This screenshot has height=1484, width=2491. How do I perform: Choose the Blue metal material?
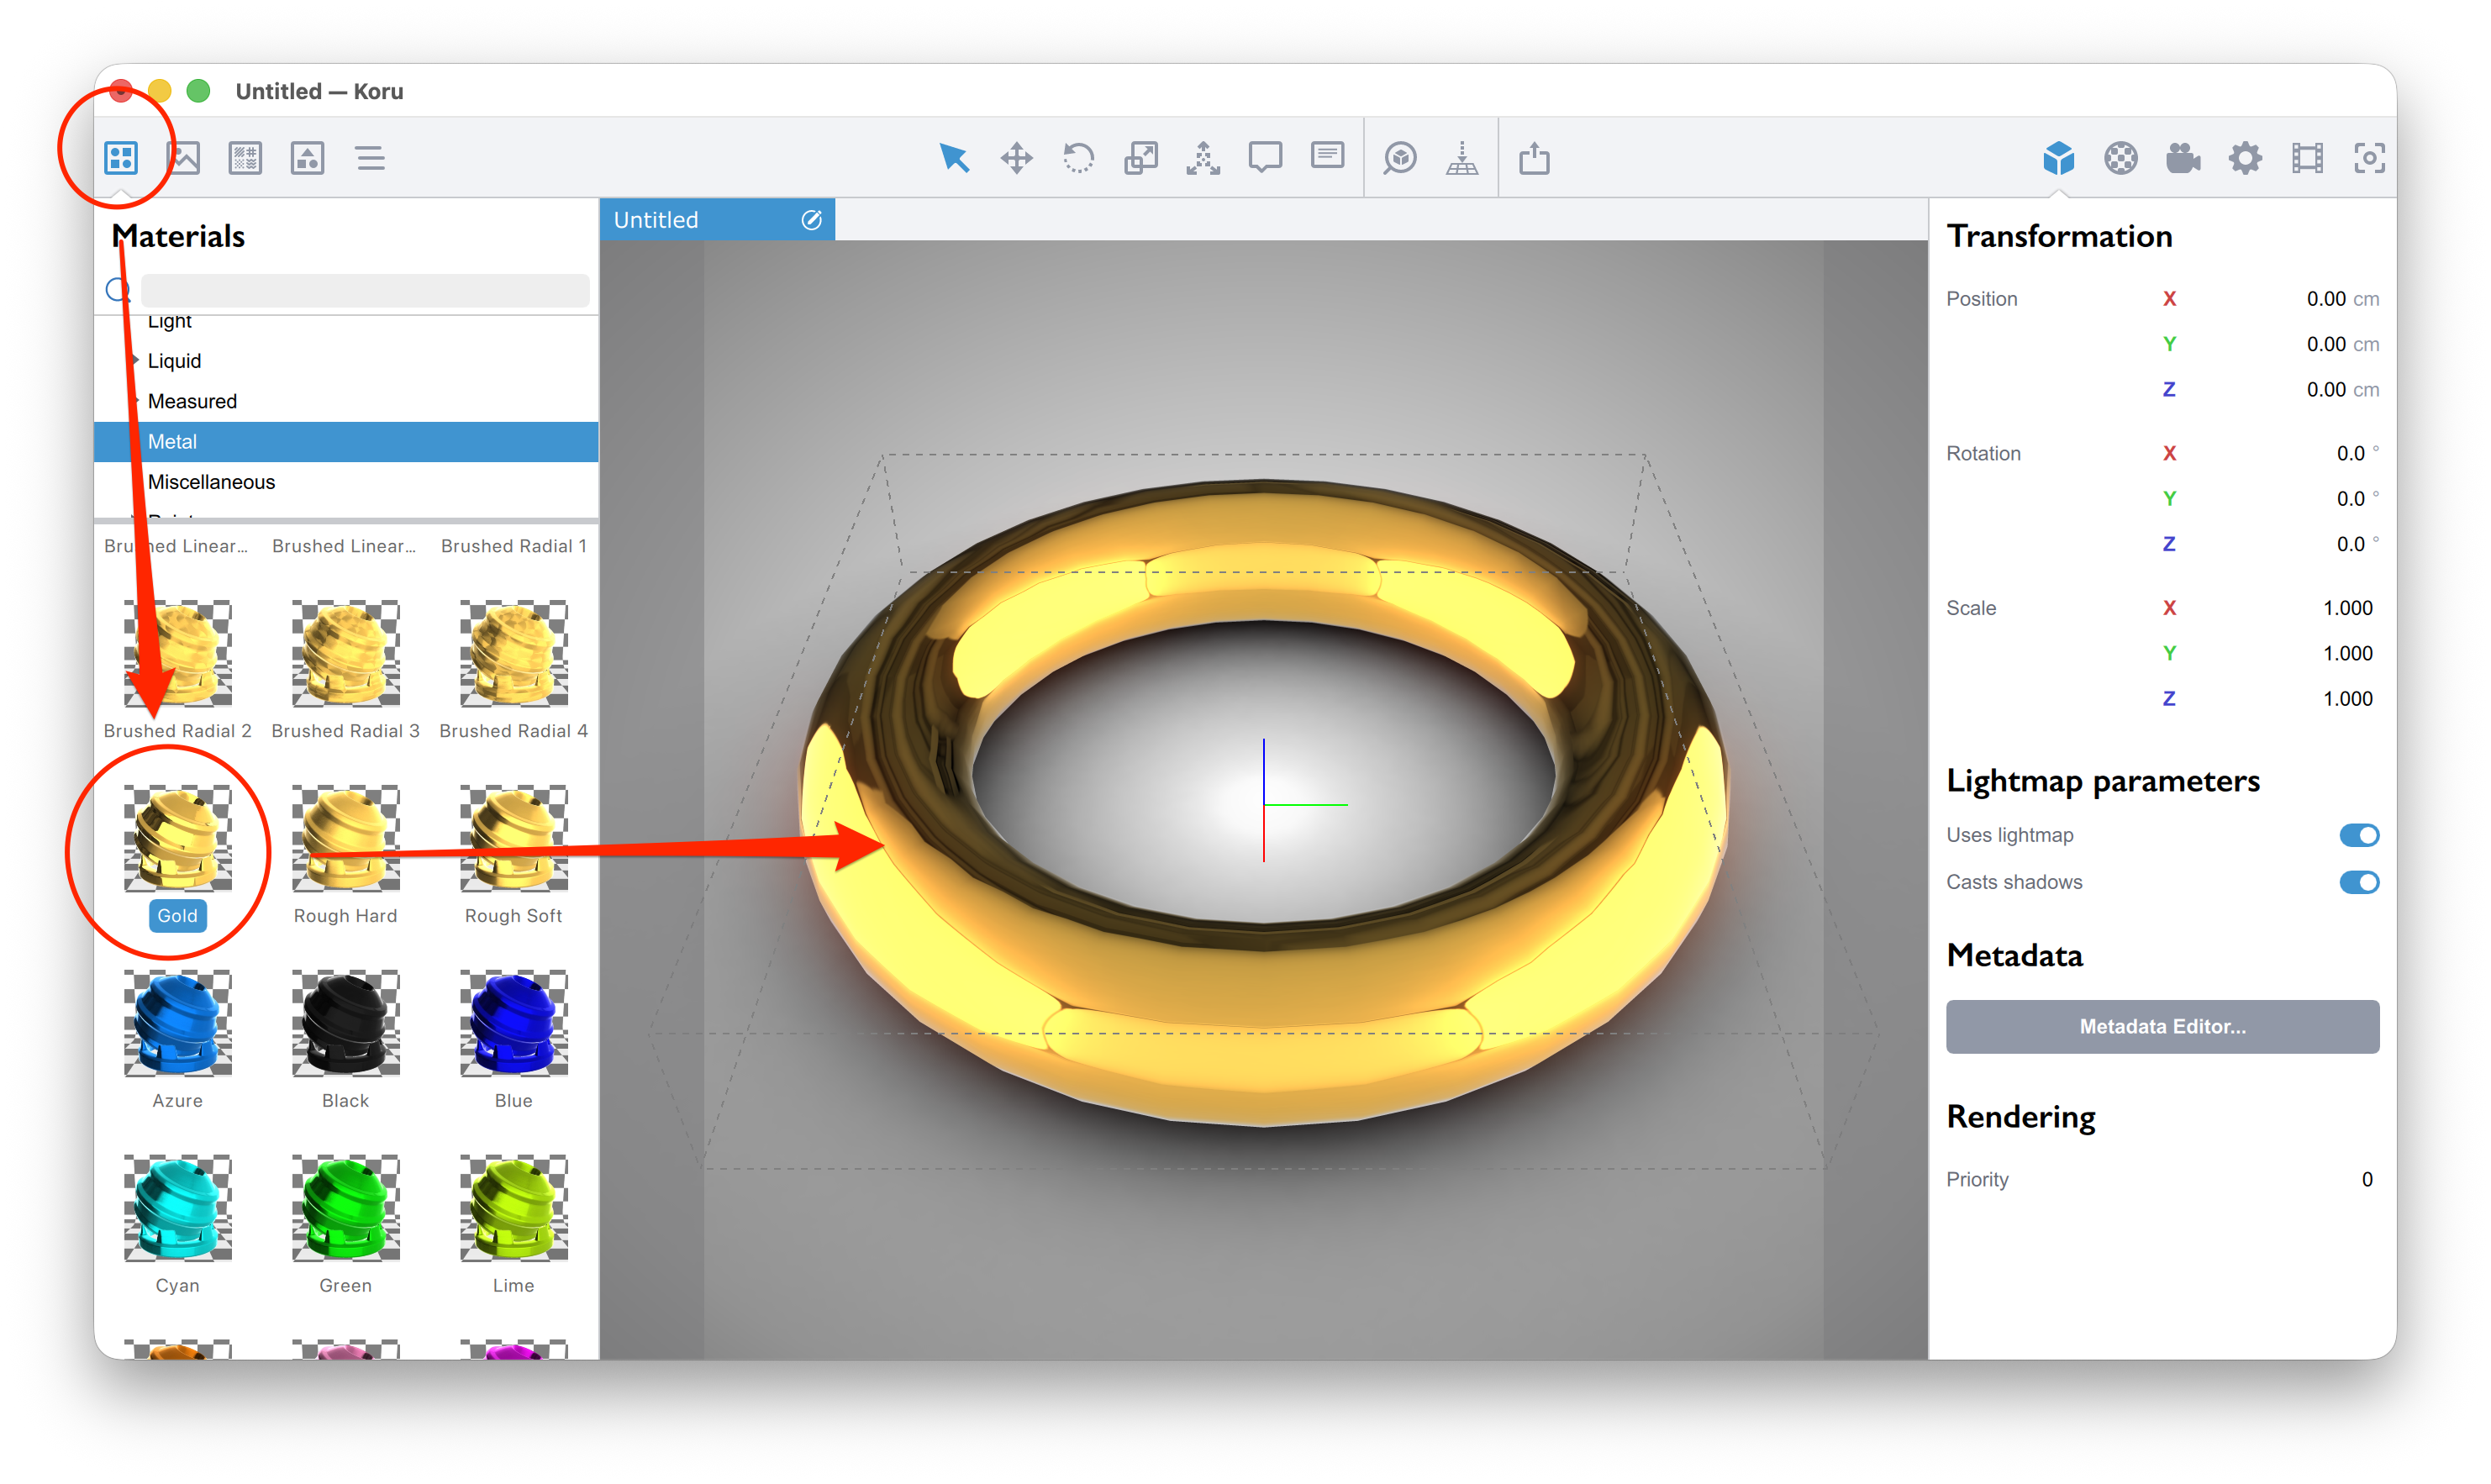coord(513,1023)
